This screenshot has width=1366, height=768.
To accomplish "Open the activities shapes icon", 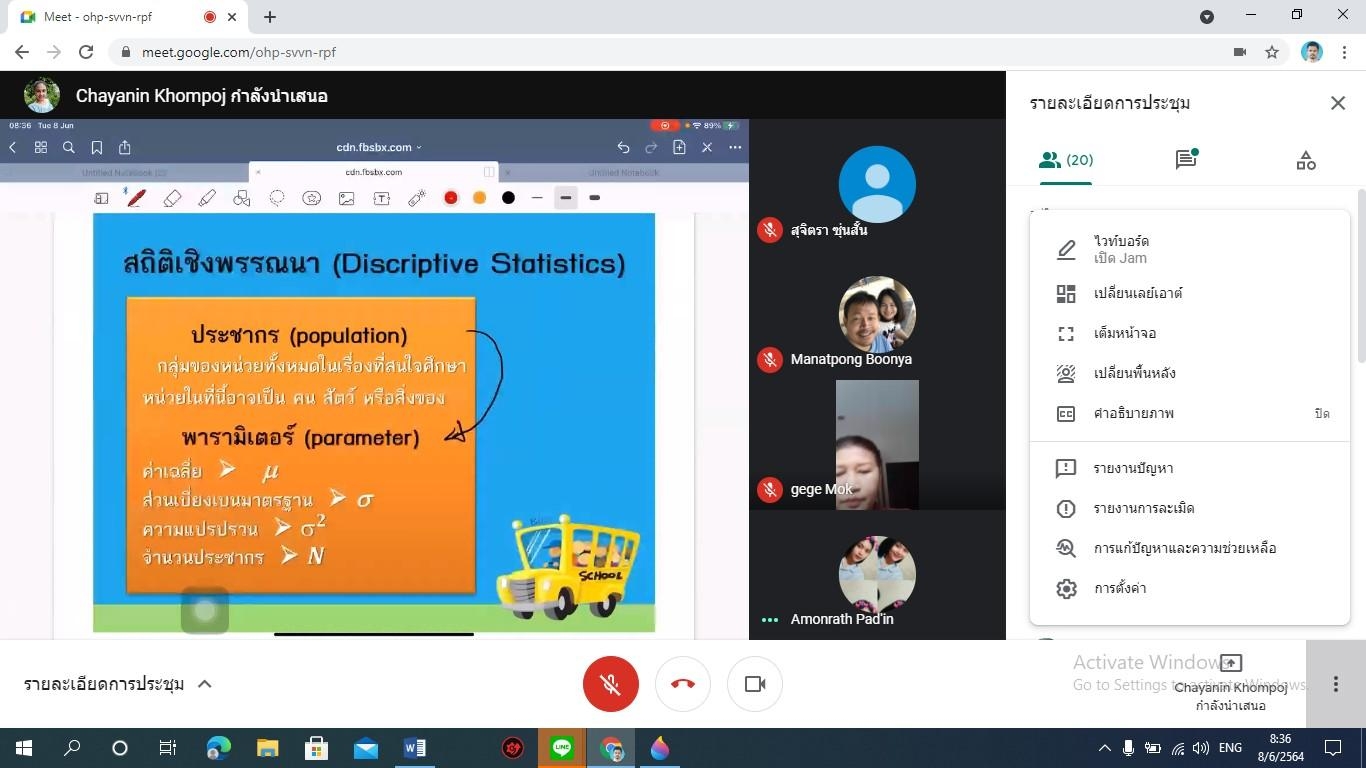I will coord(1305,160).
